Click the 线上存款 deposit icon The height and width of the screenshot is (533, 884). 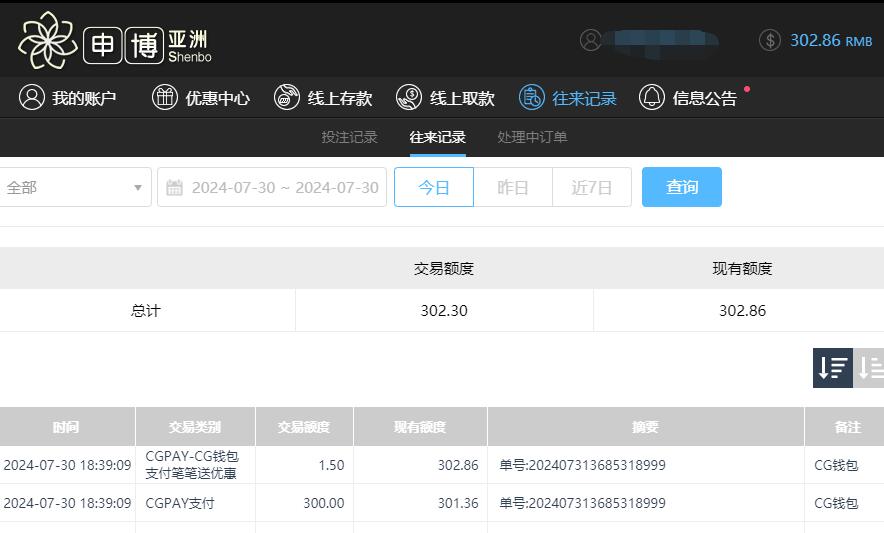[286, 97]
